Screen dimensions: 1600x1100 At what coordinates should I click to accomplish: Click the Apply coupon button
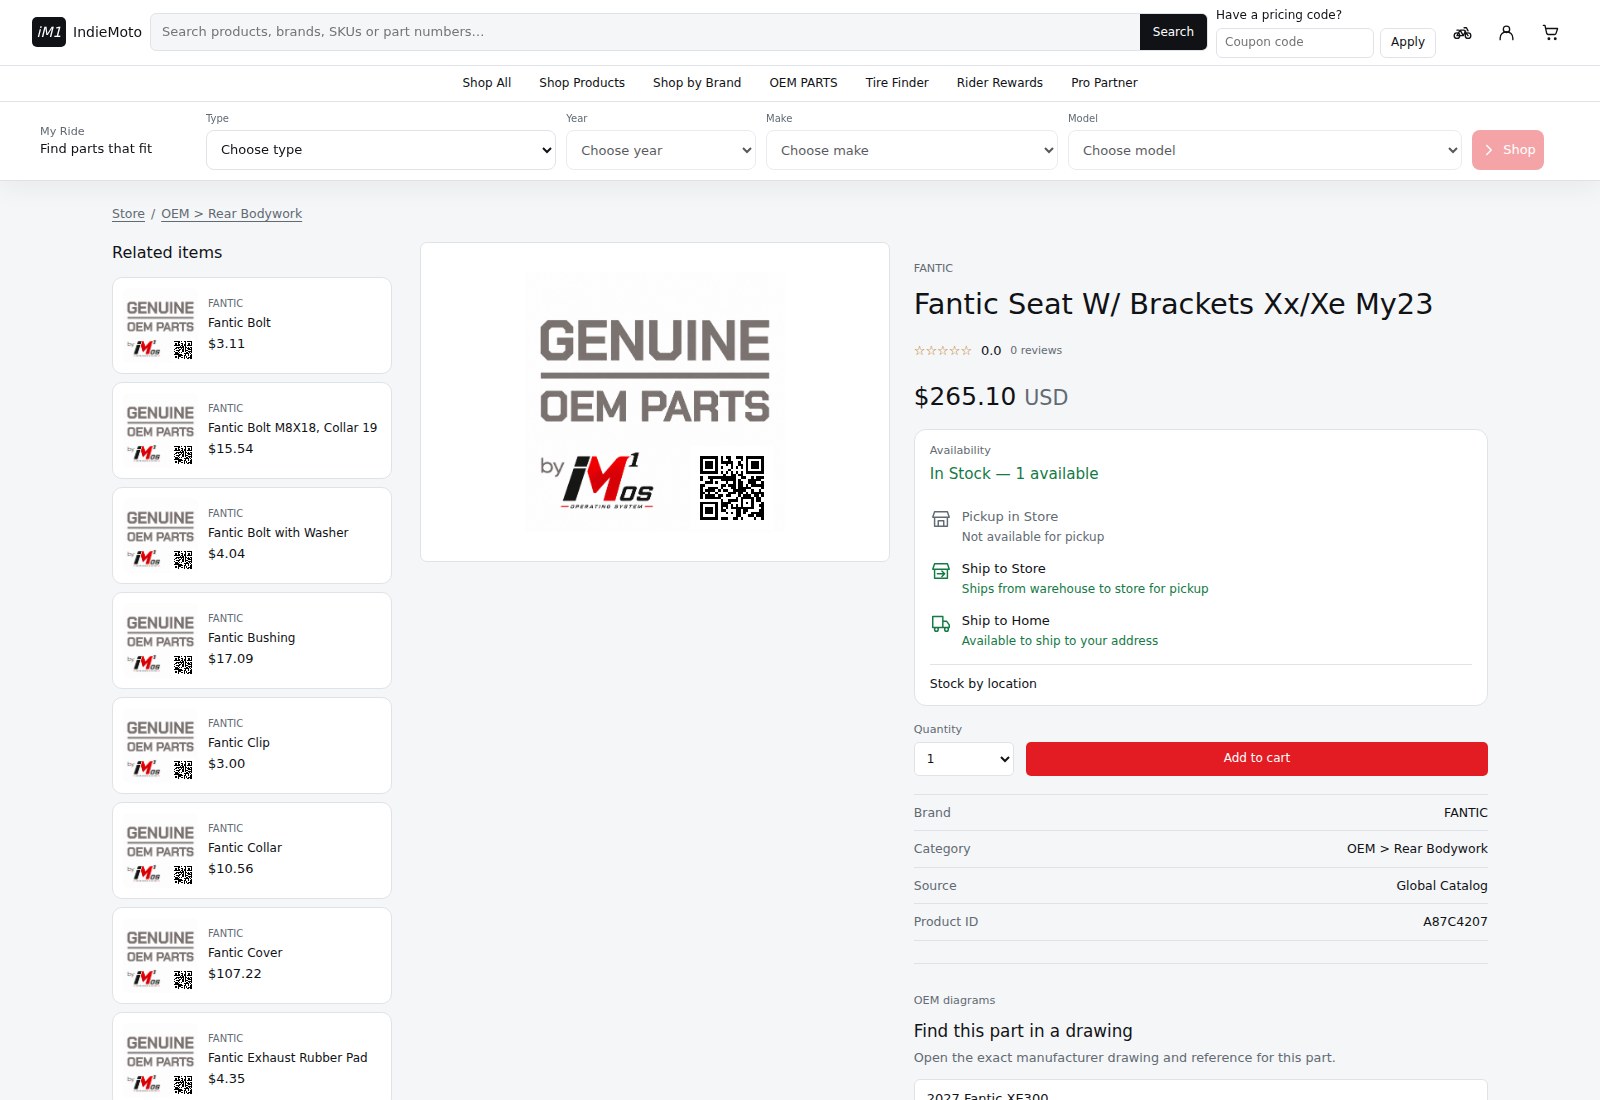[1408, 42]
